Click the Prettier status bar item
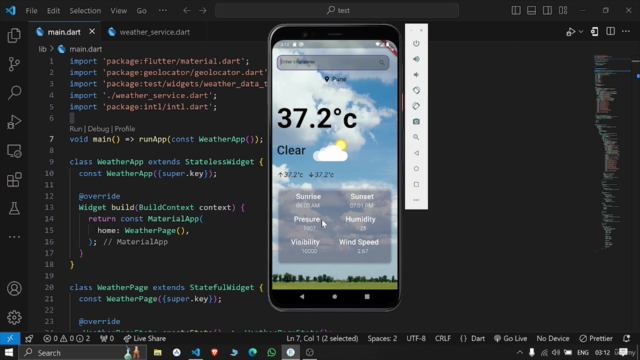 coord(596,338)
